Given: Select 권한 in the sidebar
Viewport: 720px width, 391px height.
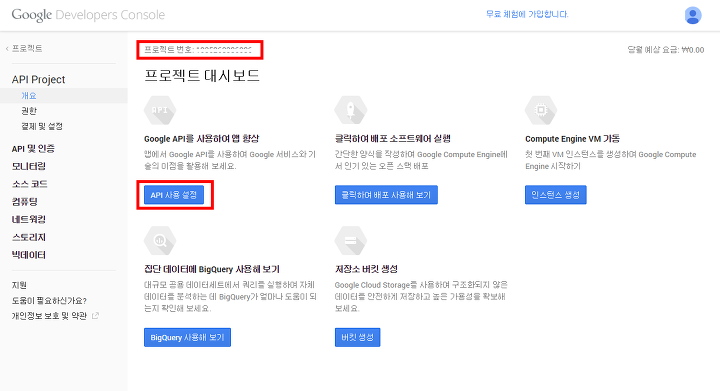Looking at the screenshot, I should pos(29,111).
